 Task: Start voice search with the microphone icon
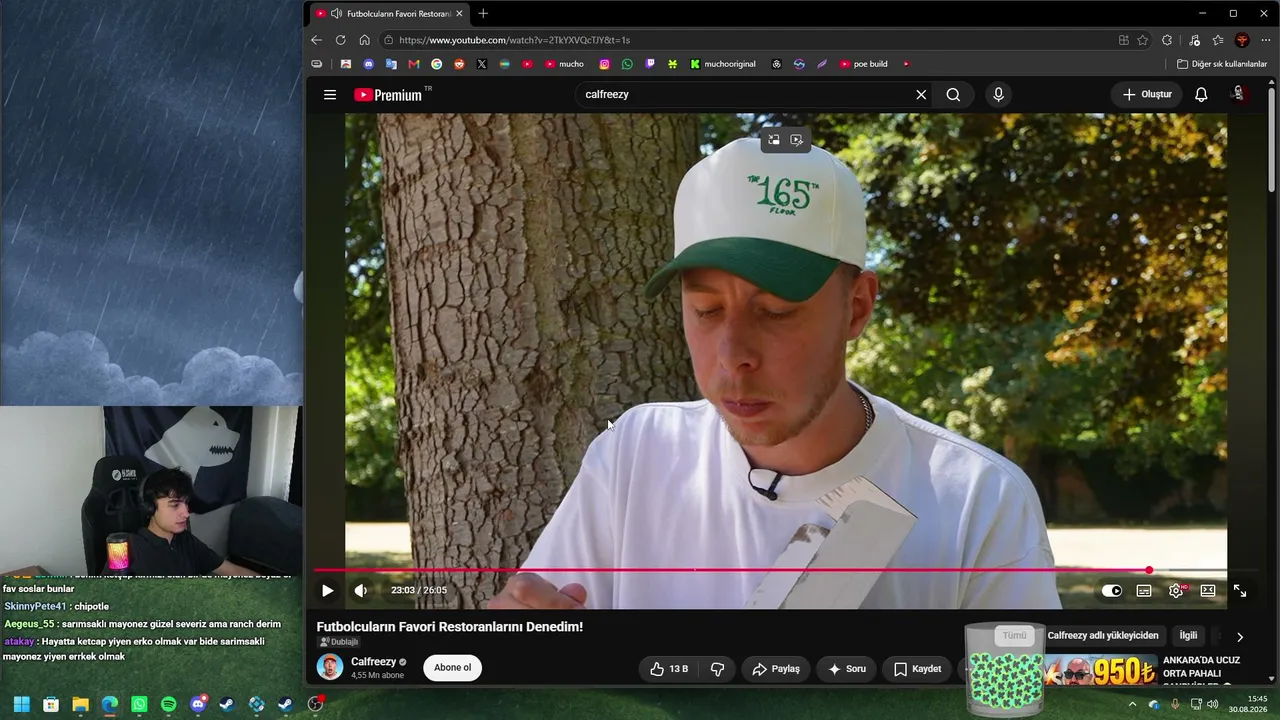[x=998, y=95]
